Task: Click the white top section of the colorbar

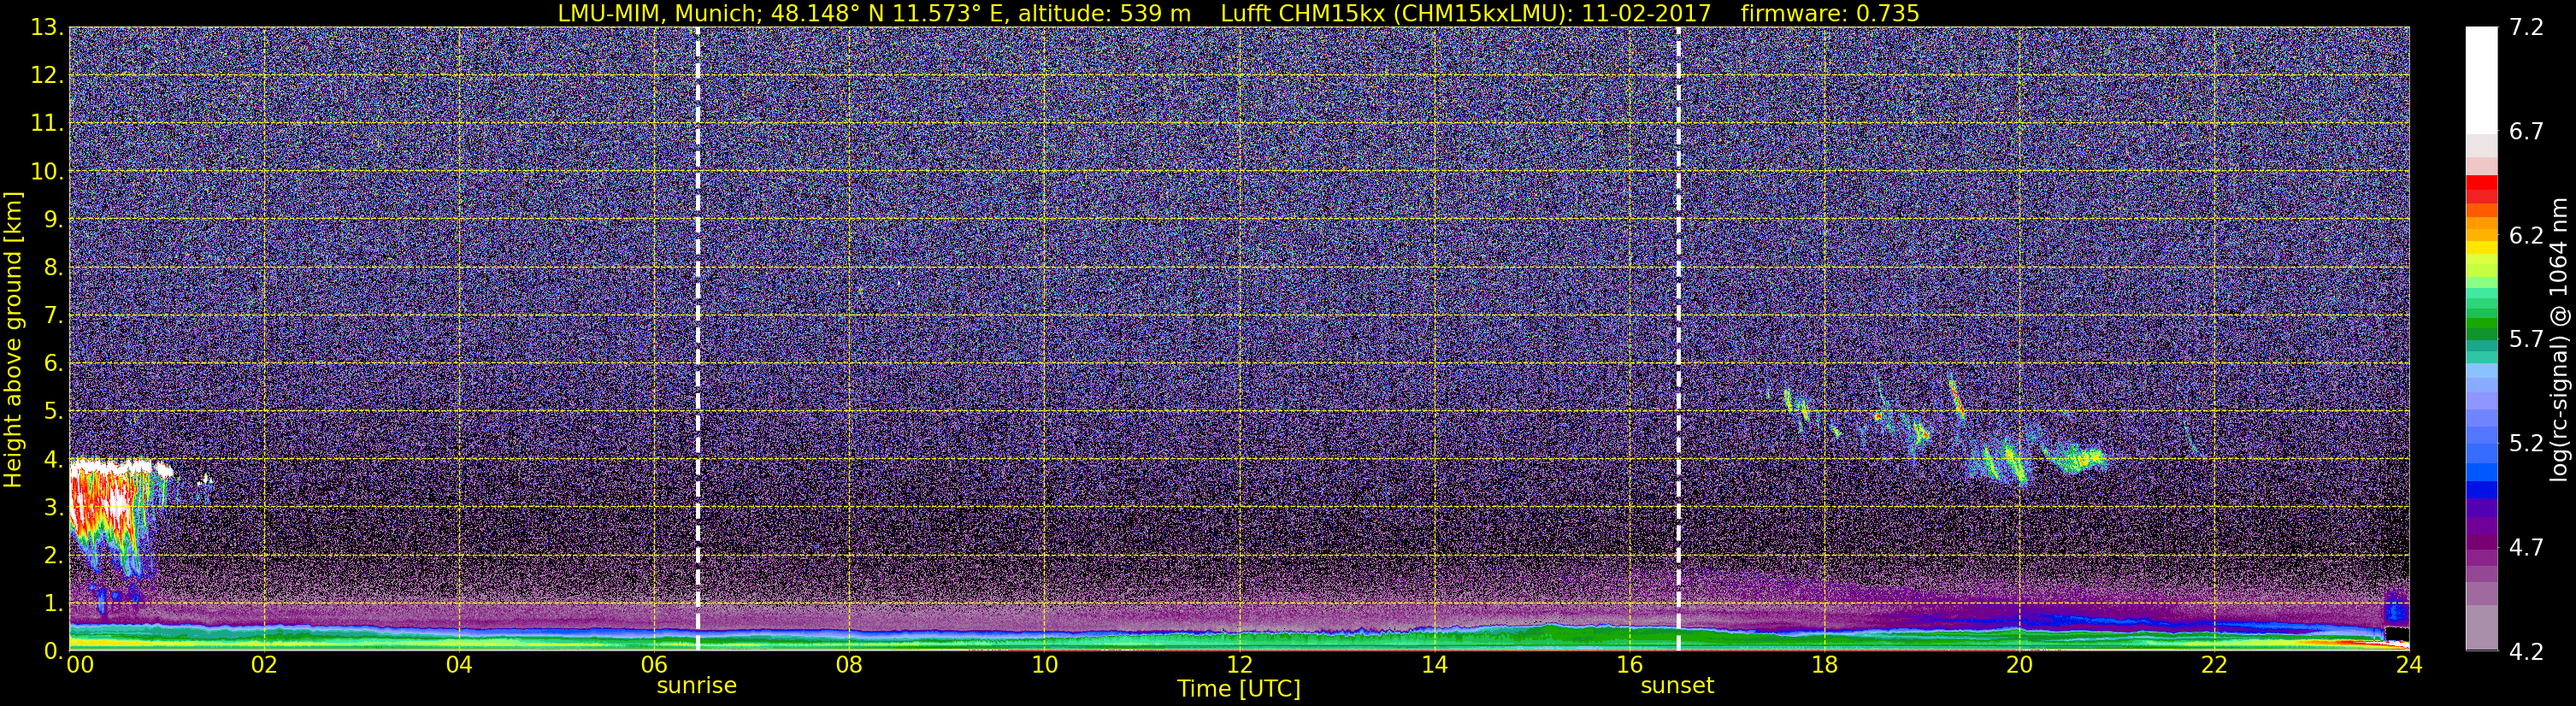Action: coord(2481,80)
